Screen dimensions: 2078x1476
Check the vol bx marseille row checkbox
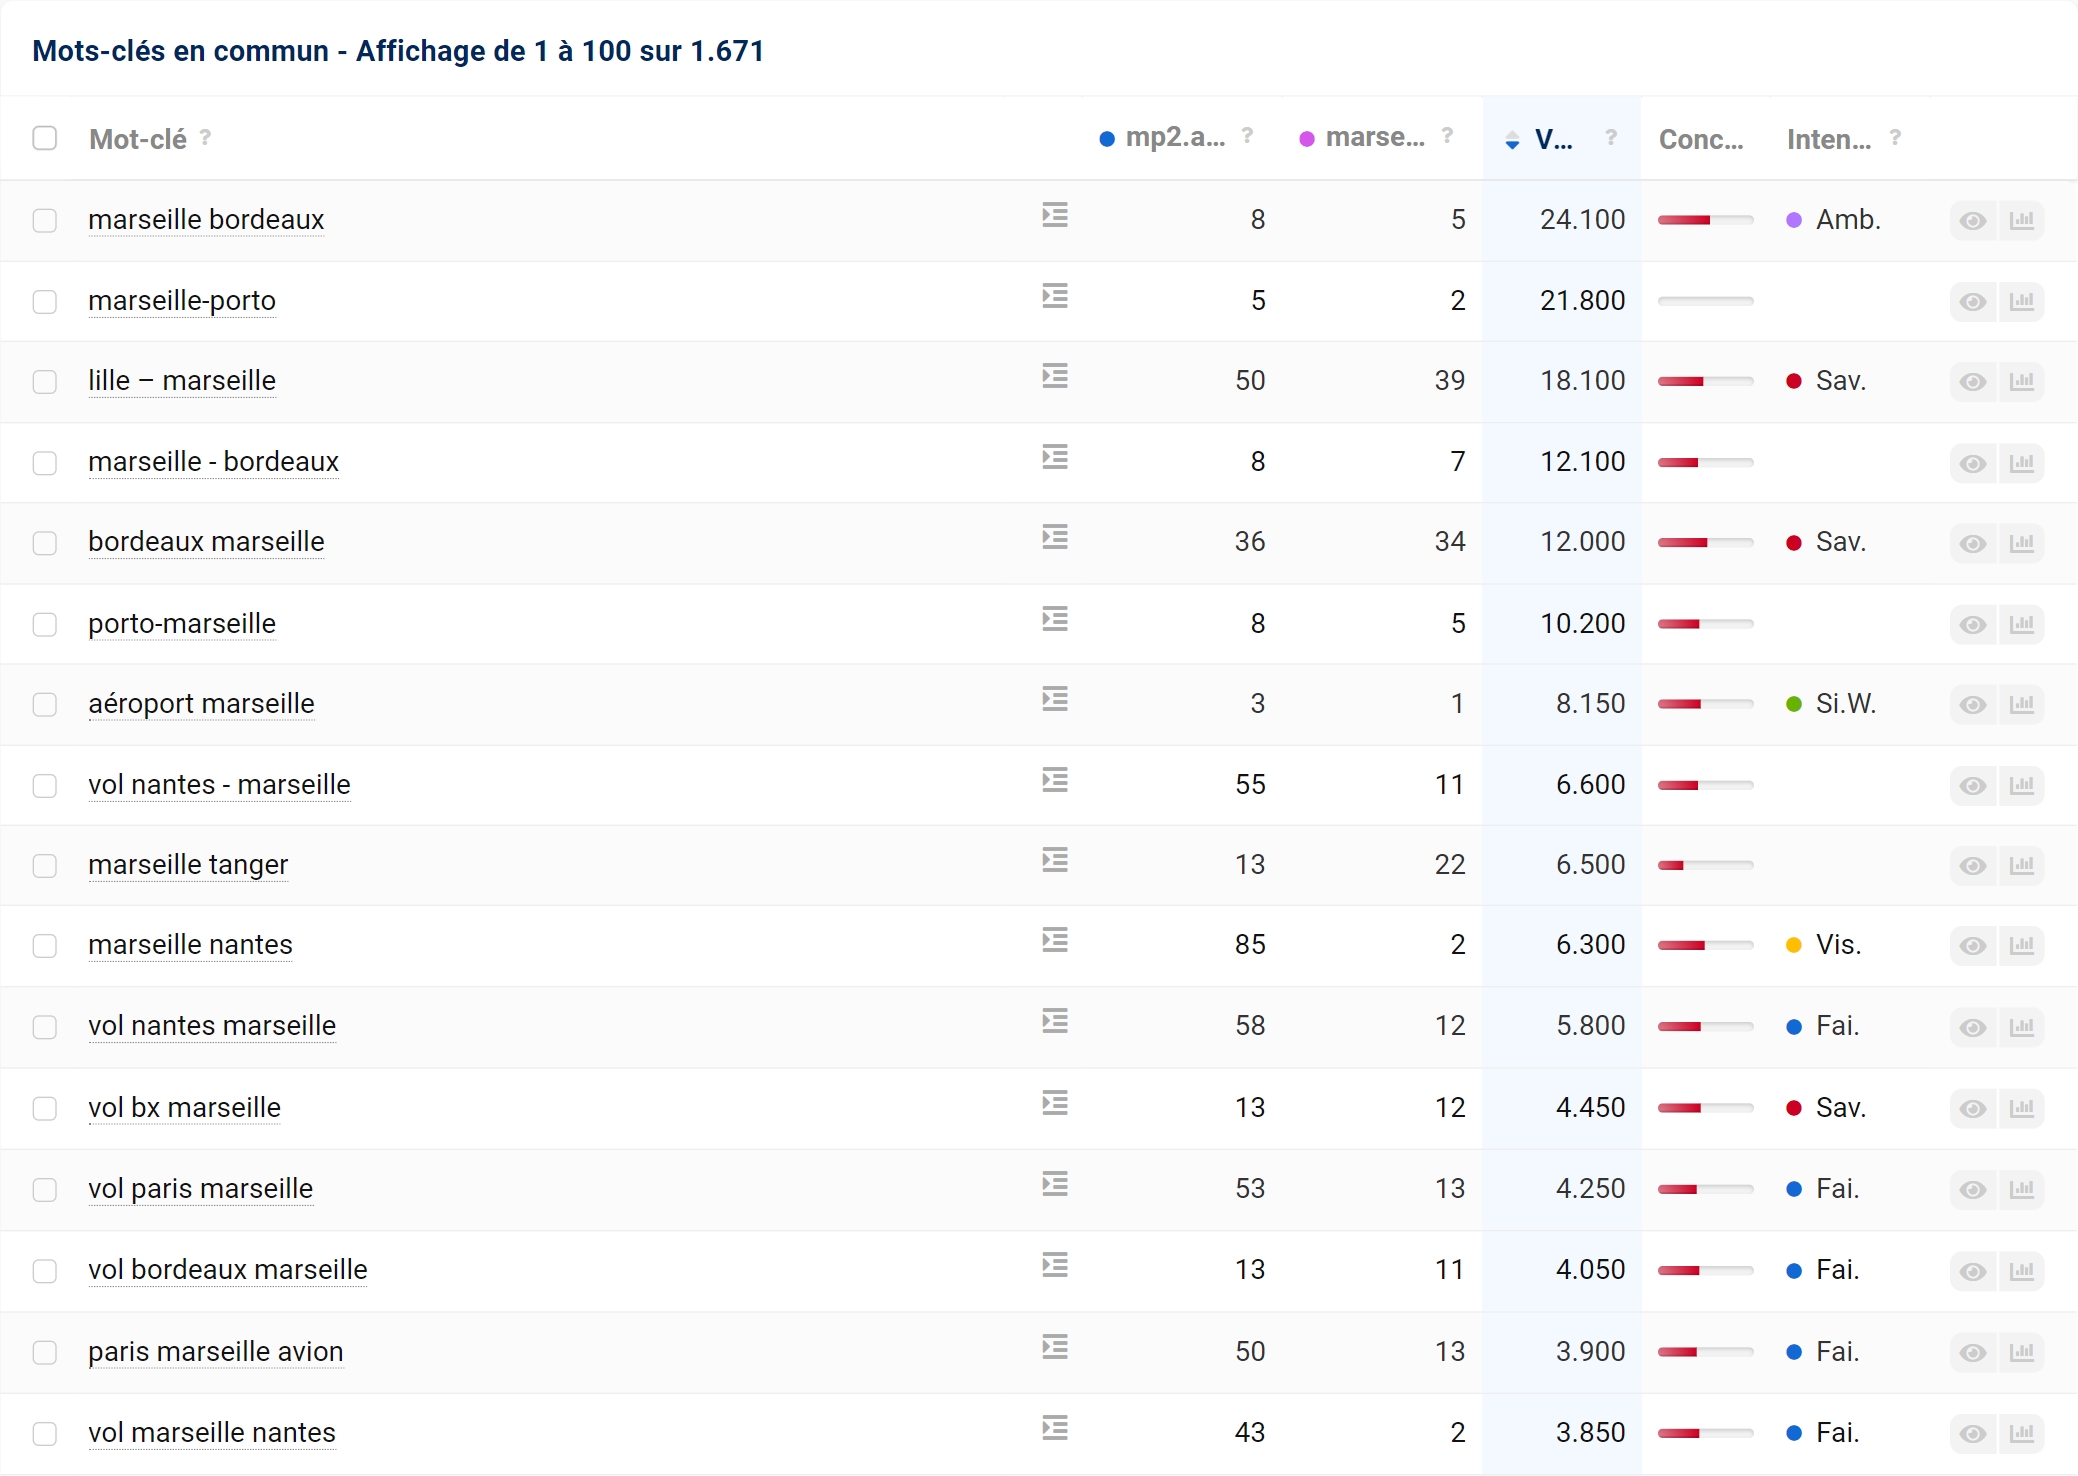point(45,1108)
